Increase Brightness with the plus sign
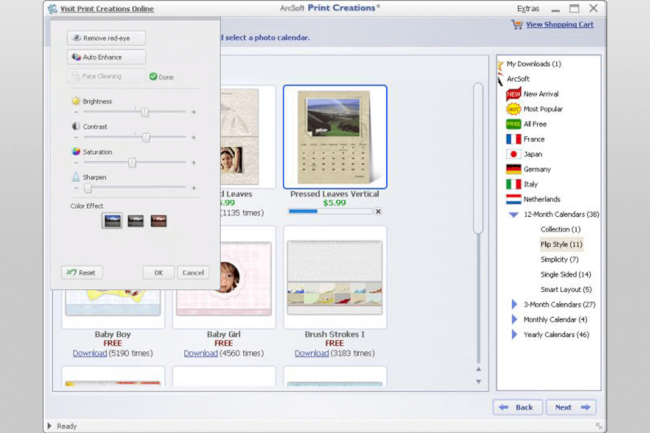Screen dimensions: 650x433 pos(194,112)
